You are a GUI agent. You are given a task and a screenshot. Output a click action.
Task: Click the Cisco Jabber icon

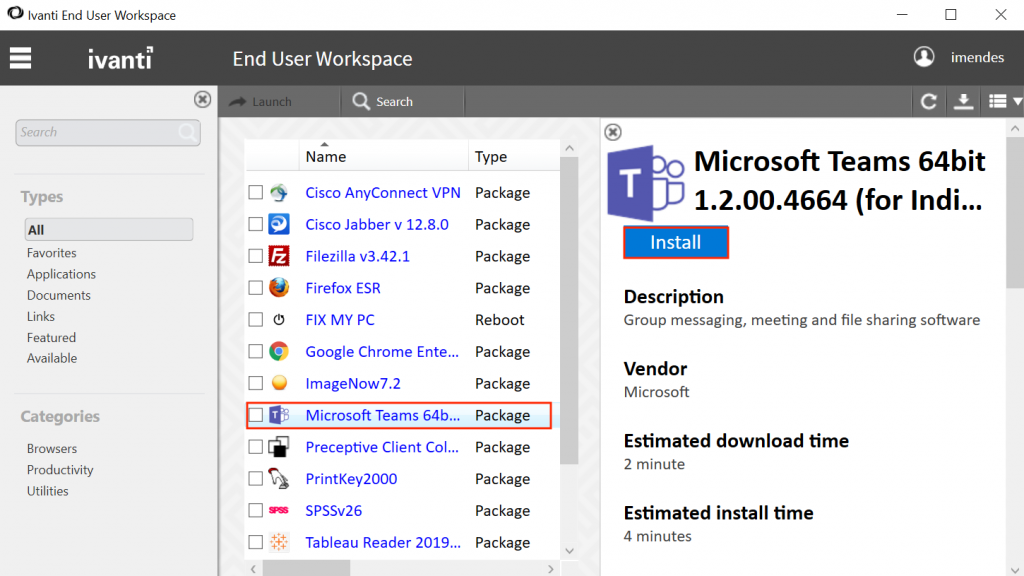point(279,225)
